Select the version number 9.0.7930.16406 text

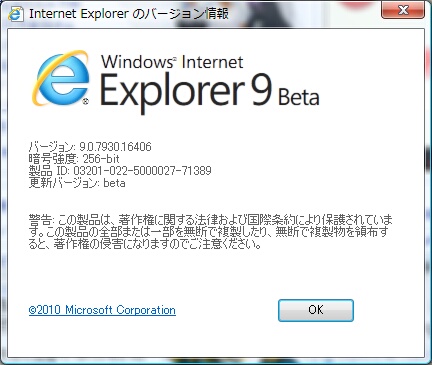(x=115, y=147)
